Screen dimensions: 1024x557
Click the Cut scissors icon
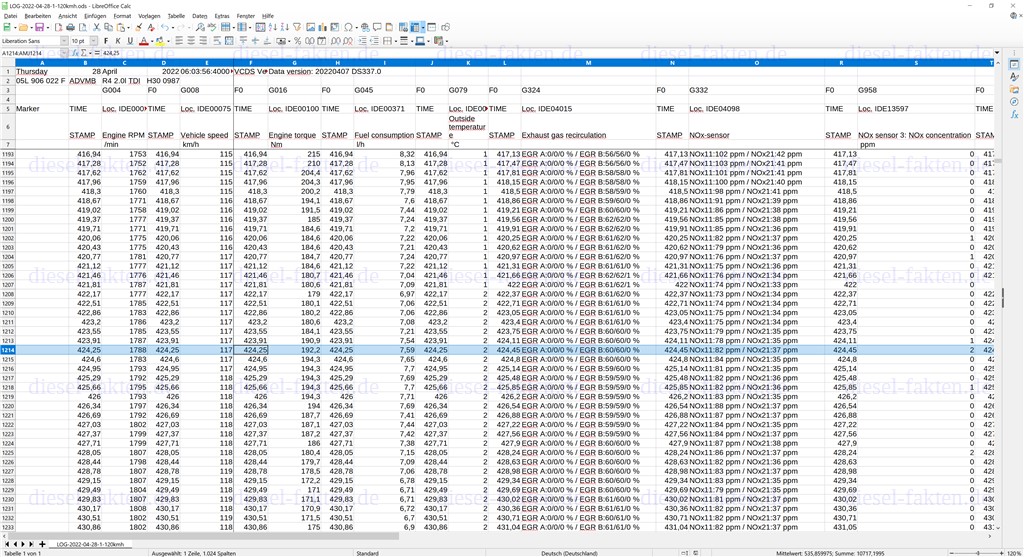[96, 28]
